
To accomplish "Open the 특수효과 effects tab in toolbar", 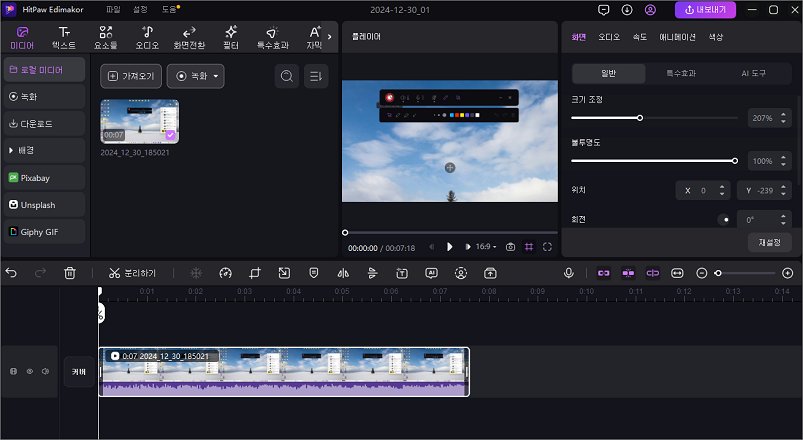I will click(272, 38).
